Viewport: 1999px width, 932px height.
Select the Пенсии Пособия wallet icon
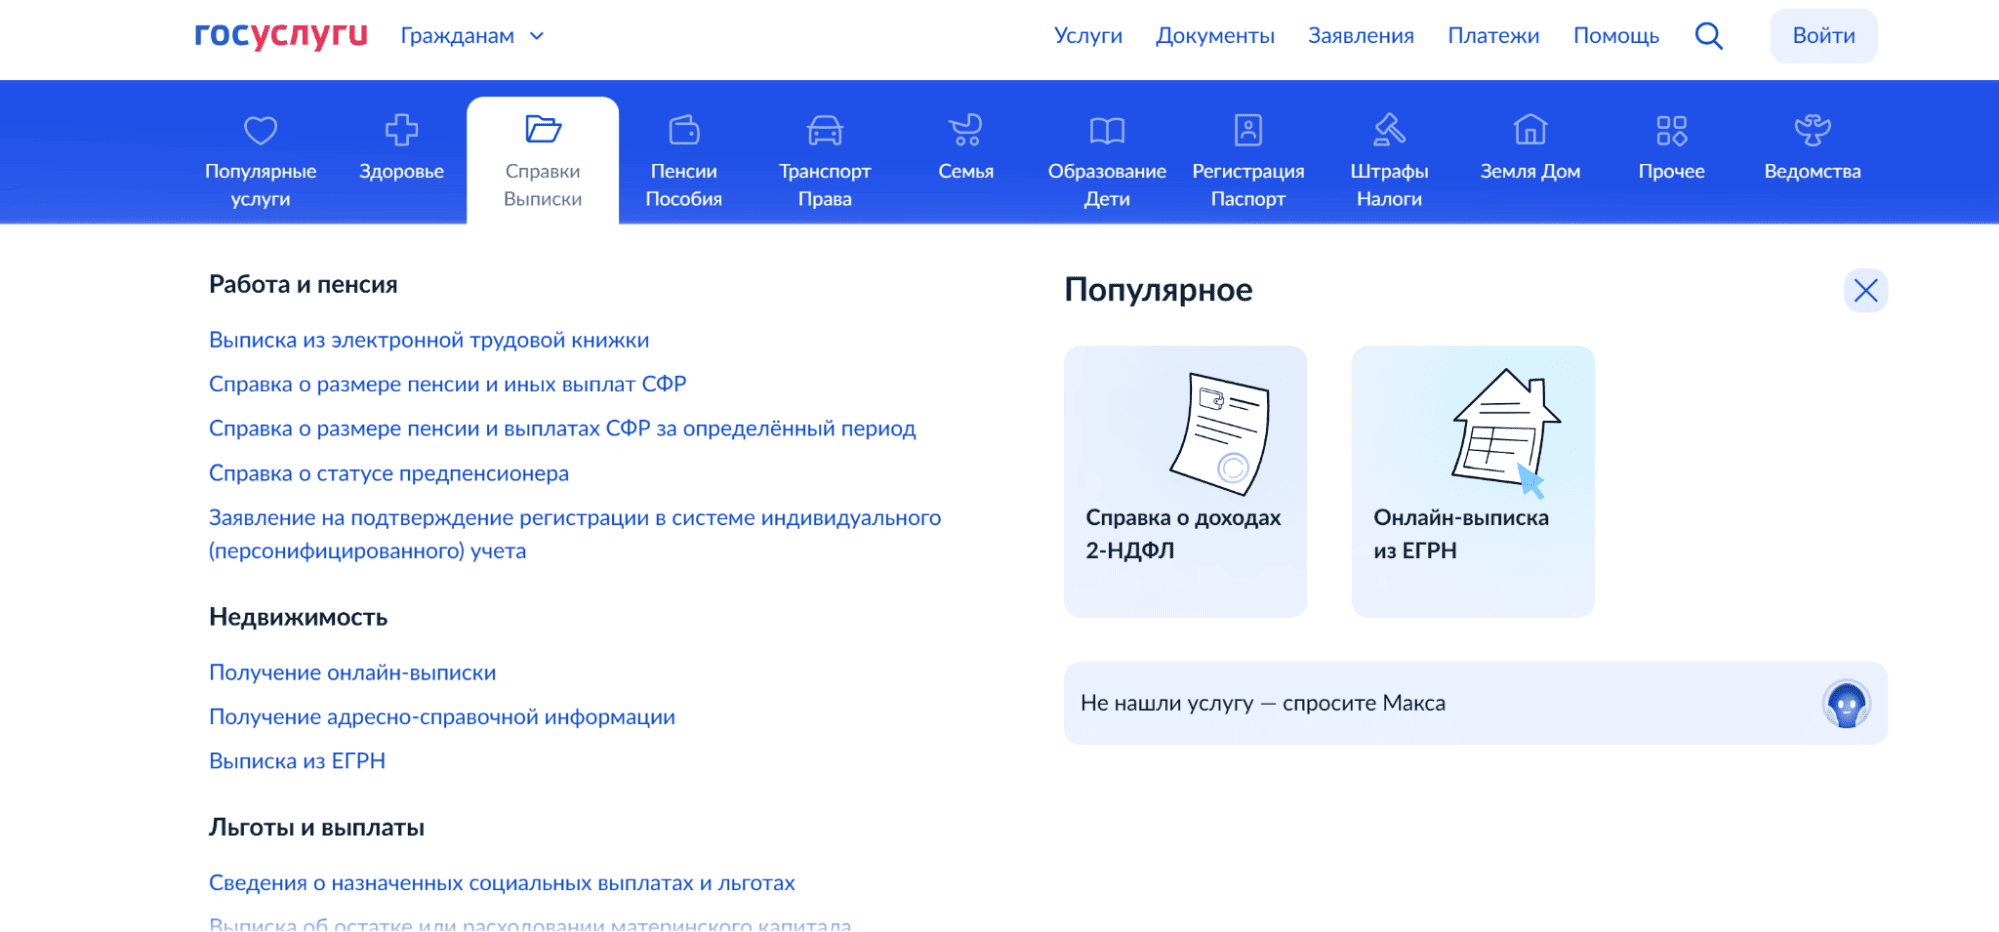(x=684, y=130)
